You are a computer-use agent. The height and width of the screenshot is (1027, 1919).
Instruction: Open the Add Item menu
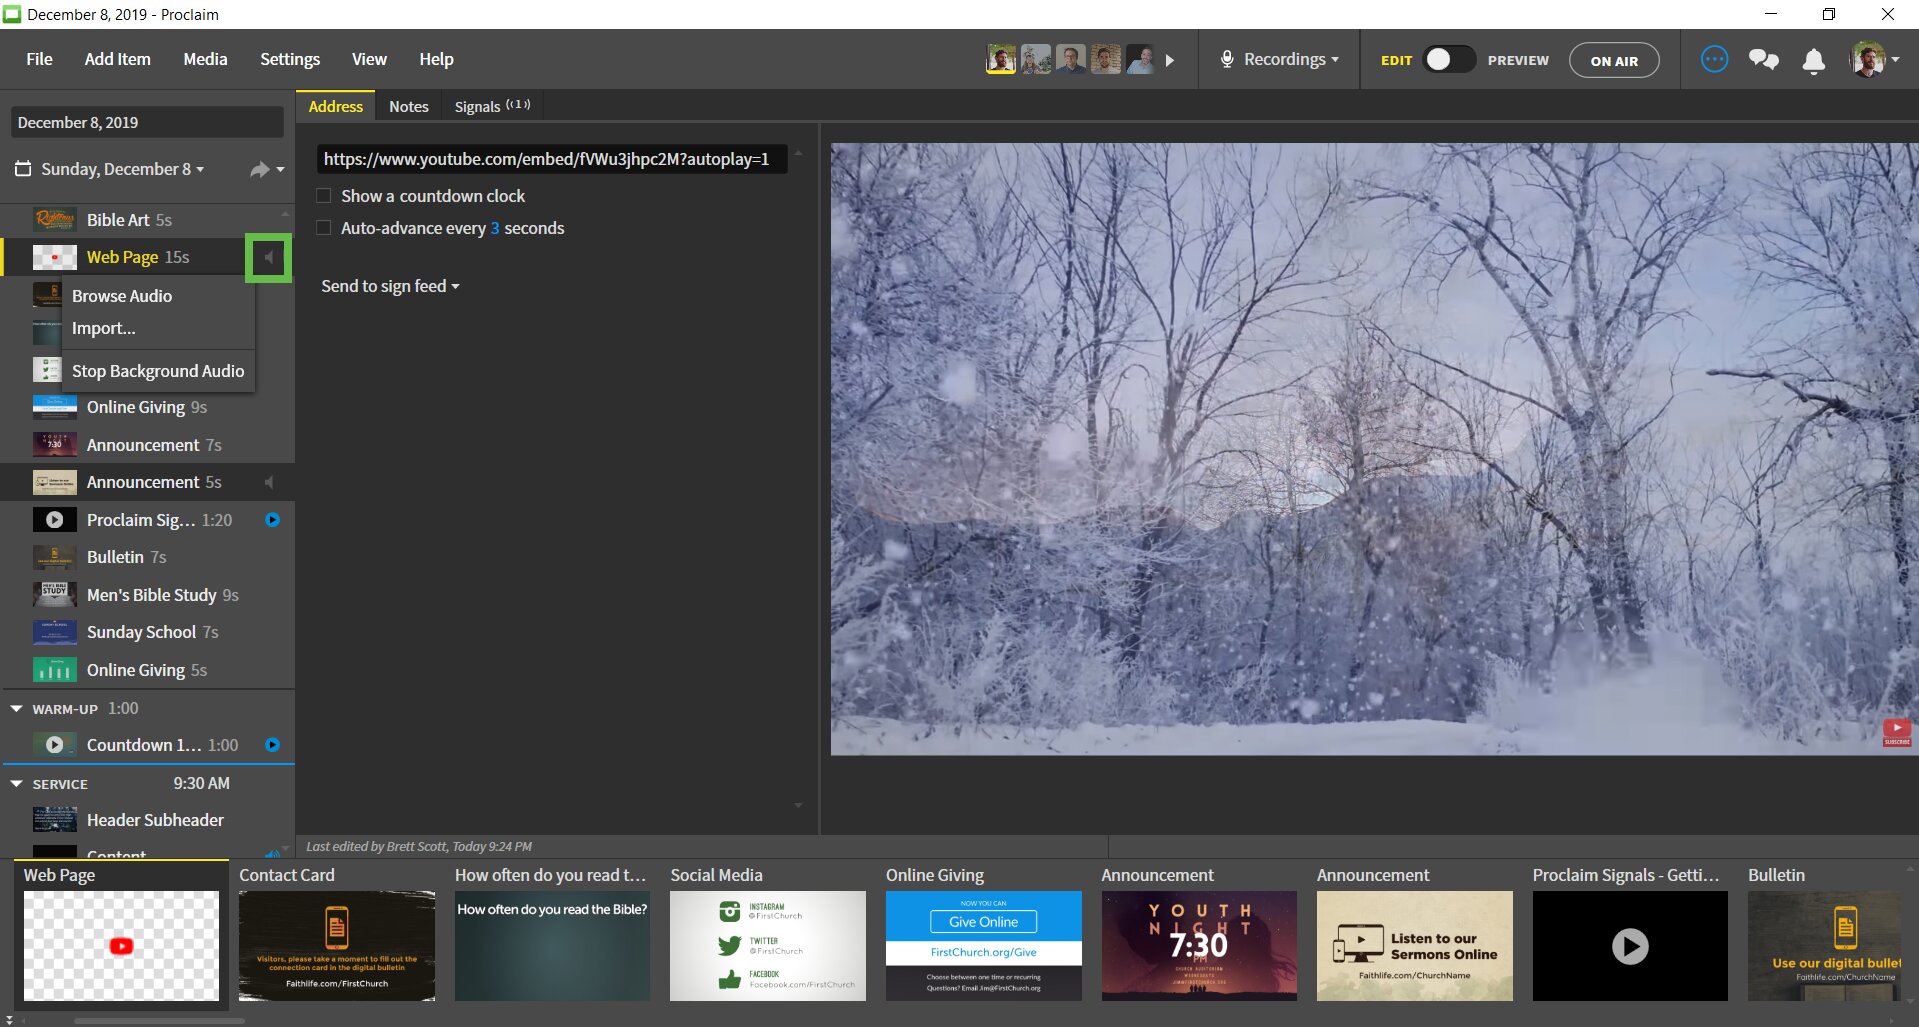pos(117,59)
